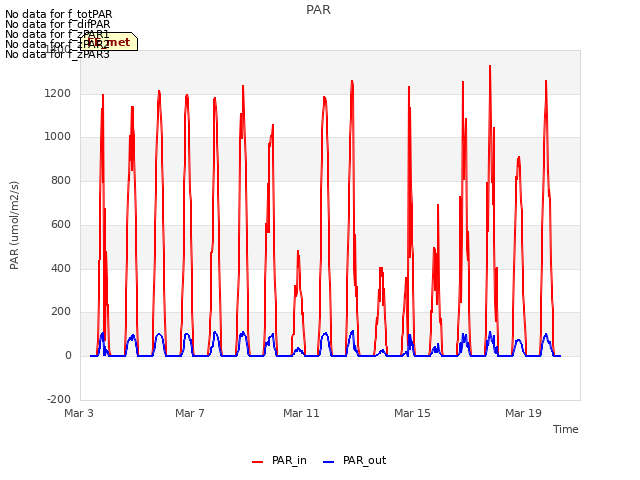Viewport: 640px width, 480px height.
Task: Click the 200 y-axis tick label
Action: [x=61, y=312]
